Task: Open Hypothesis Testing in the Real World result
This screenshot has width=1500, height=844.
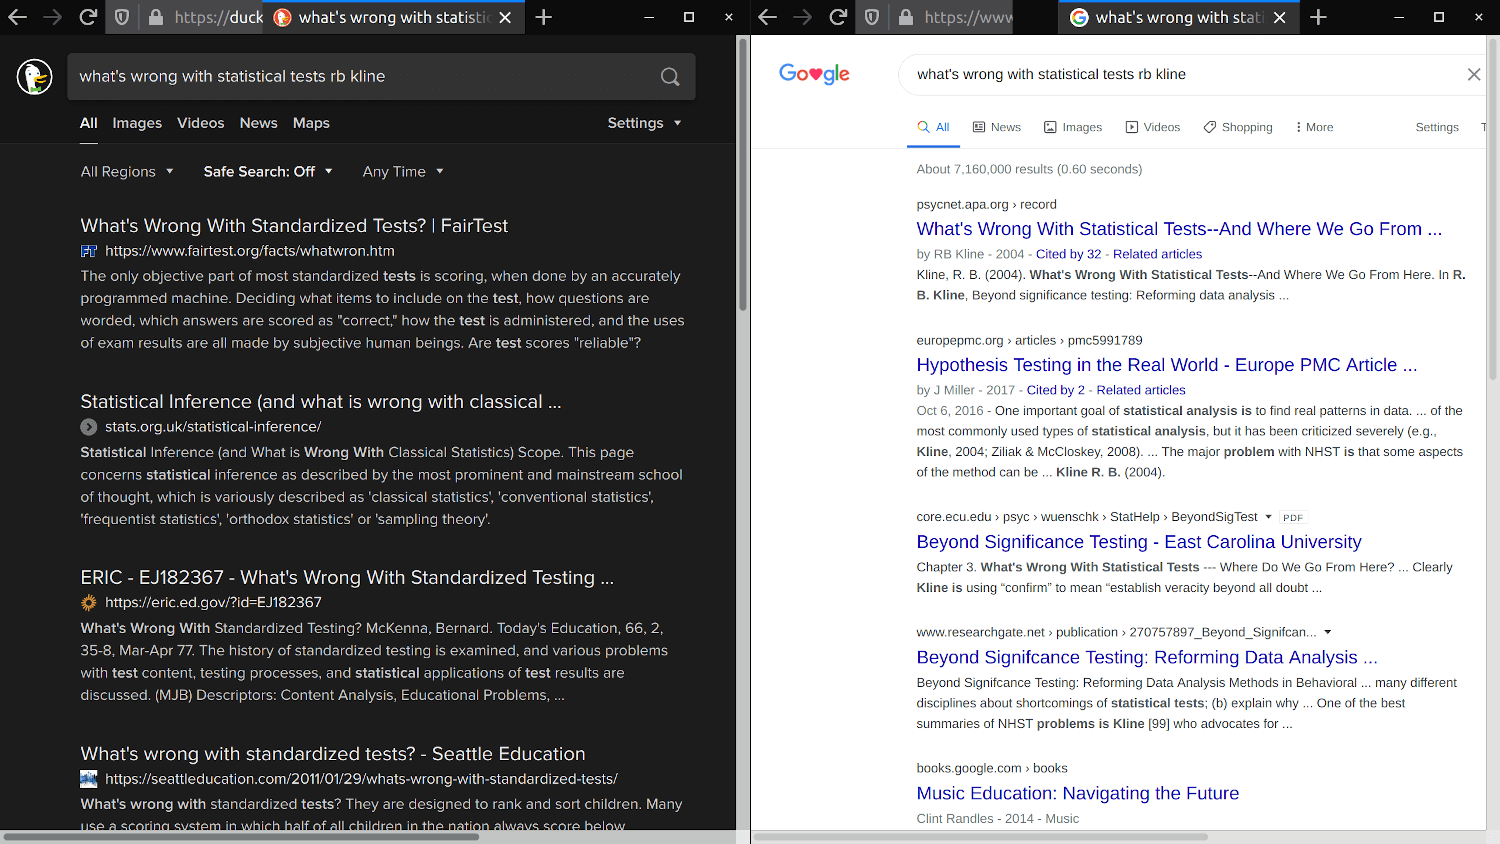Action: click(x=1167, y=365)
